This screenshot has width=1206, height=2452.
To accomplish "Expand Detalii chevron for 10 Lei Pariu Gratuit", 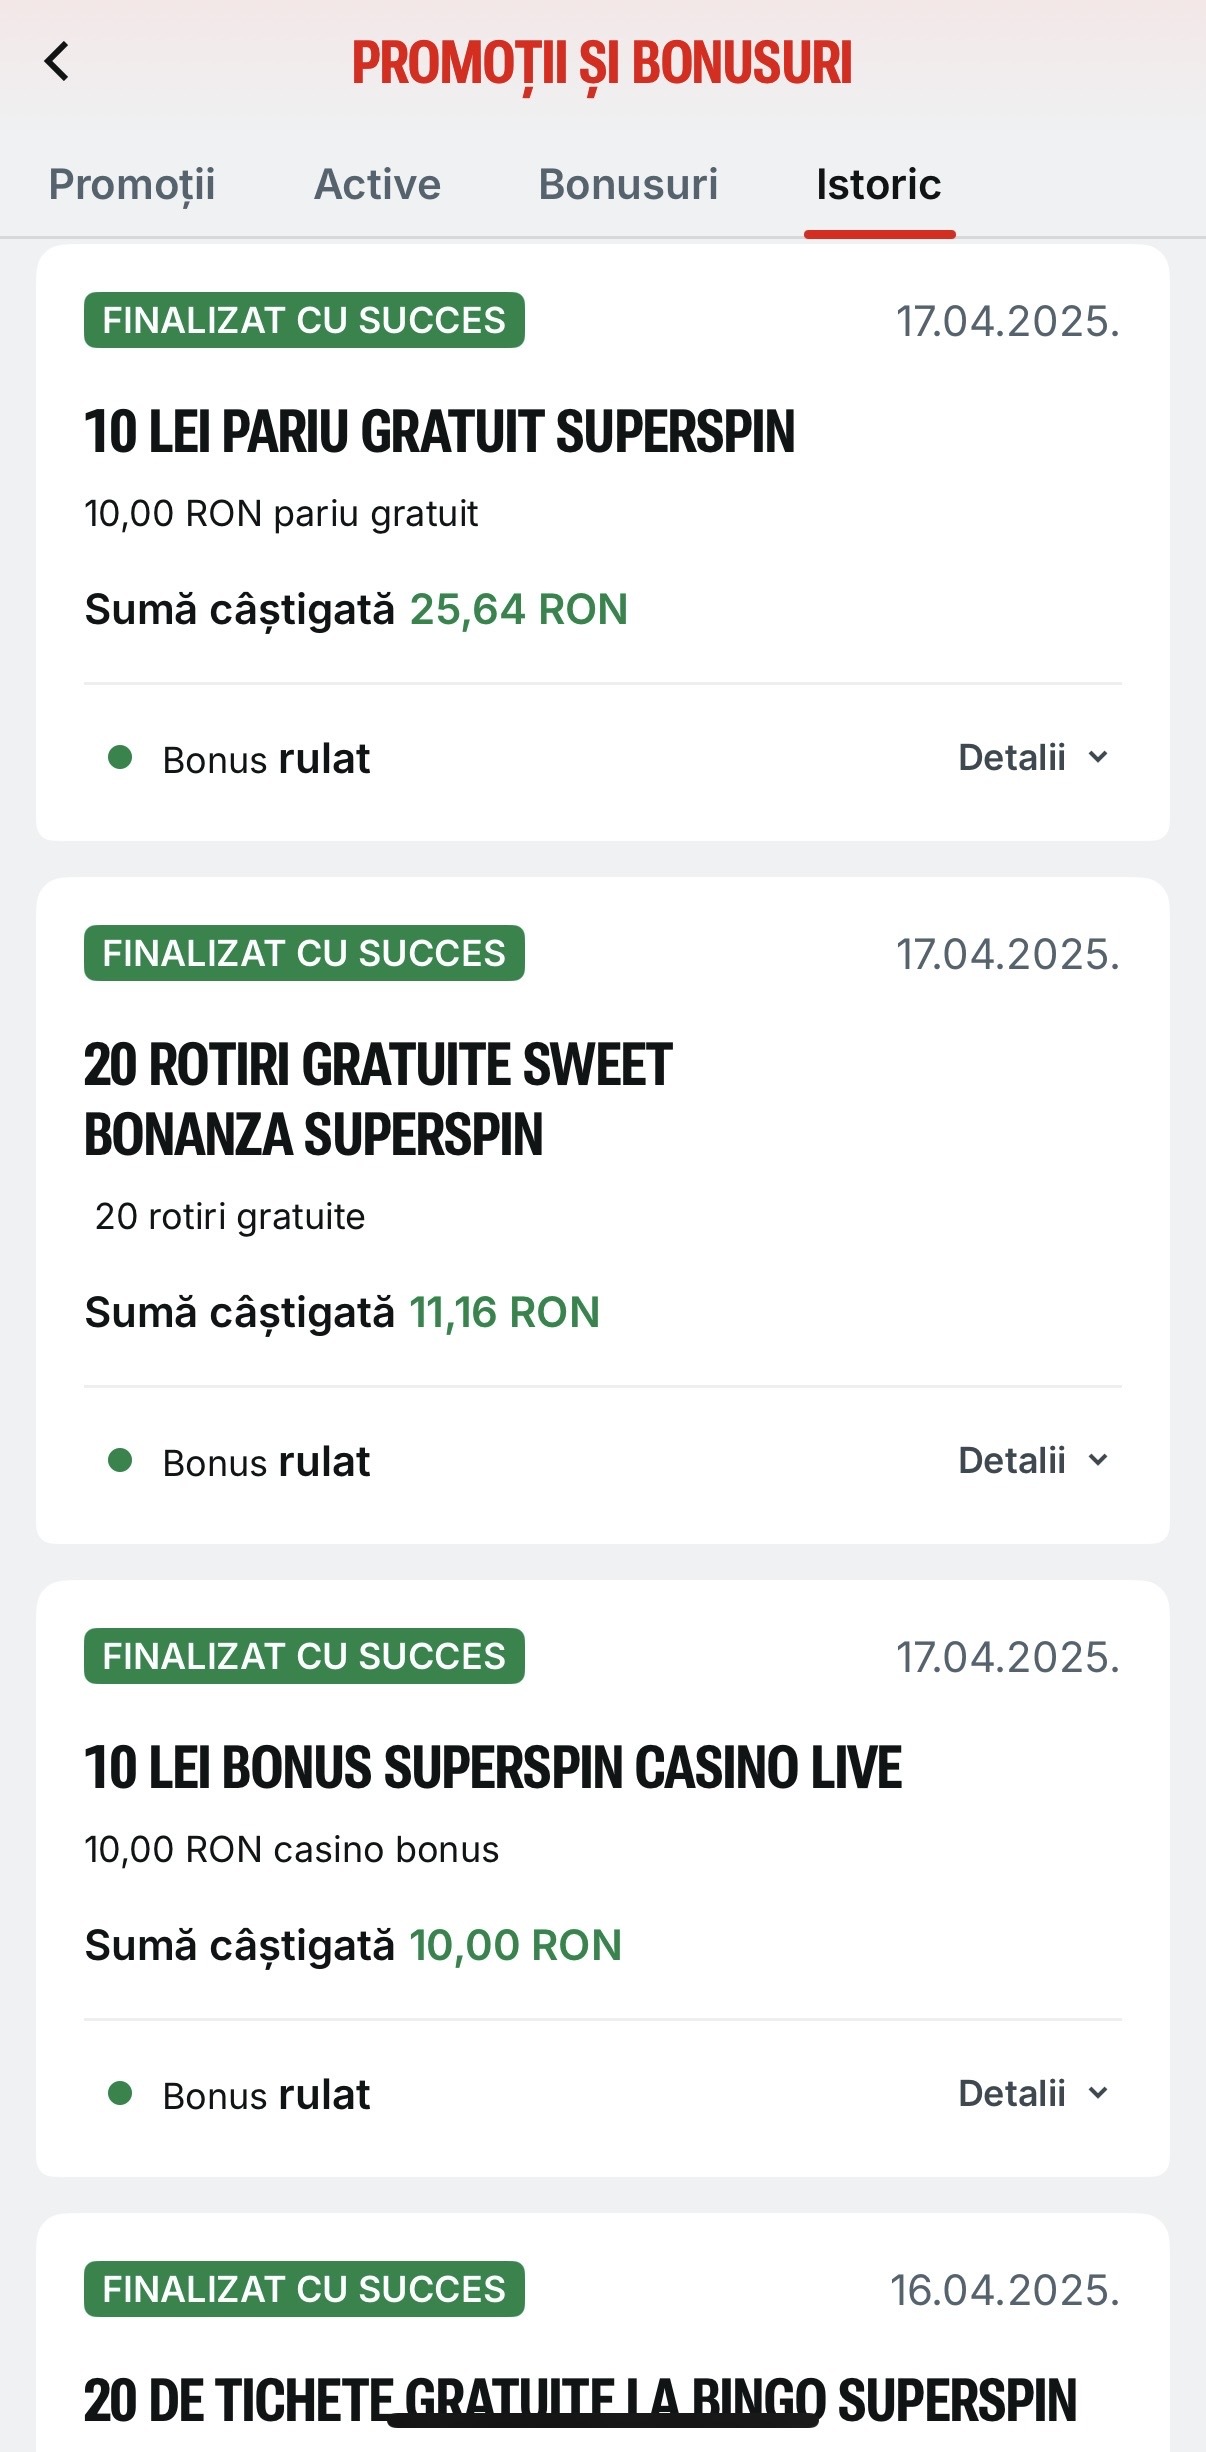I will (1034, 758).
